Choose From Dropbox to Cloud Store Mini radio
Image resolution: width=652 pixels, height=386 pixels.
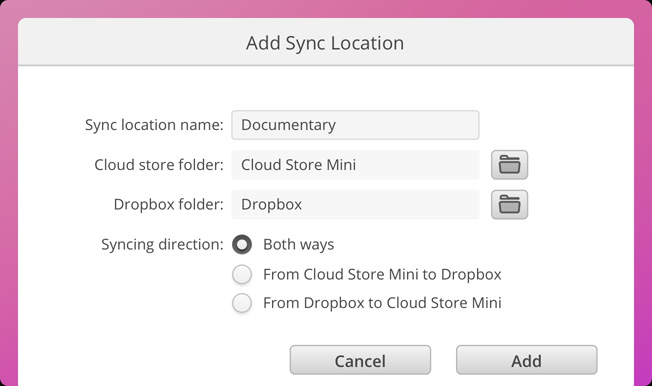click(x=242, y=303)
